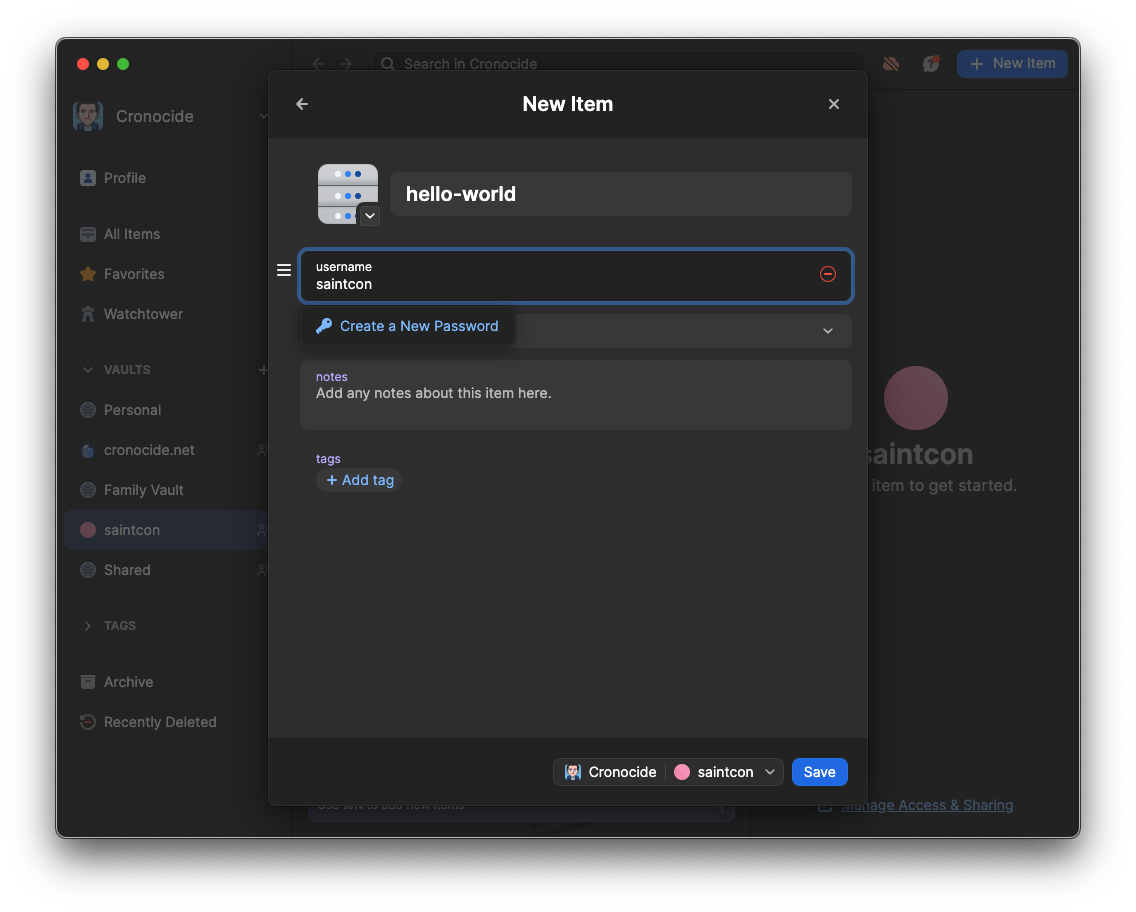This screenshot has height=912, width=1136.
Task: Click the saintcon vault pink circle icon
Action: pyautogui.click(x=88, y=530)
